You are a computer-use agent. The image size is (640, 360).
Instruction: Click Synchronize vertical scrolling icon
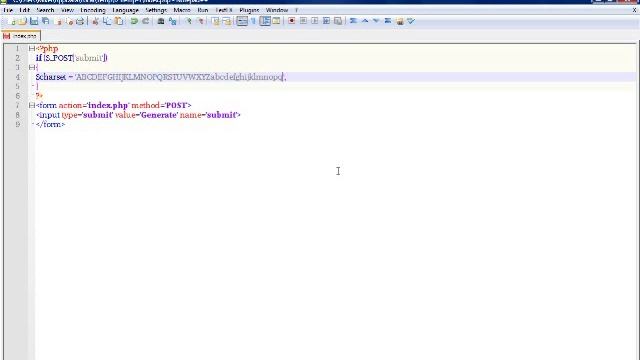coord(215,21)
